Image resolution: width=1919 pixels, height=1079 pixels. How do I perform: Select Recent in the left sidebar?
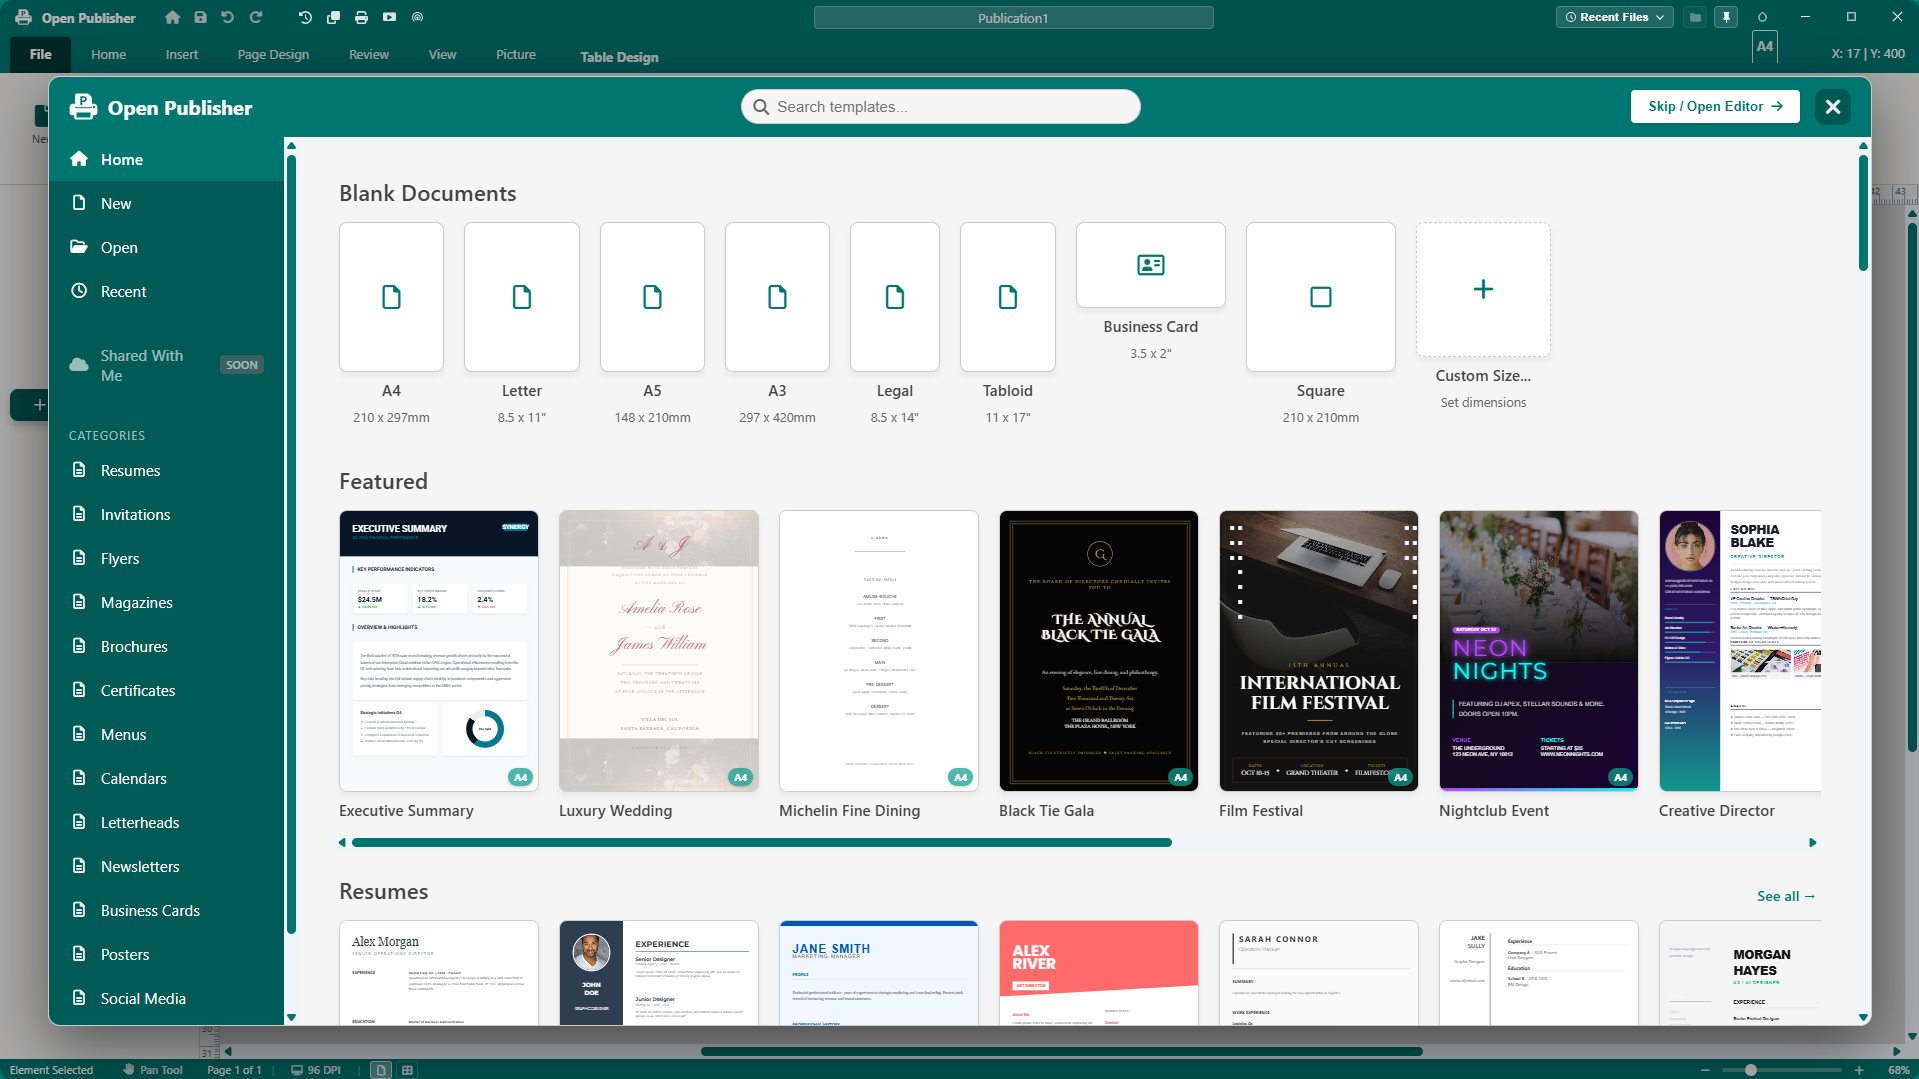coord(166,292)
